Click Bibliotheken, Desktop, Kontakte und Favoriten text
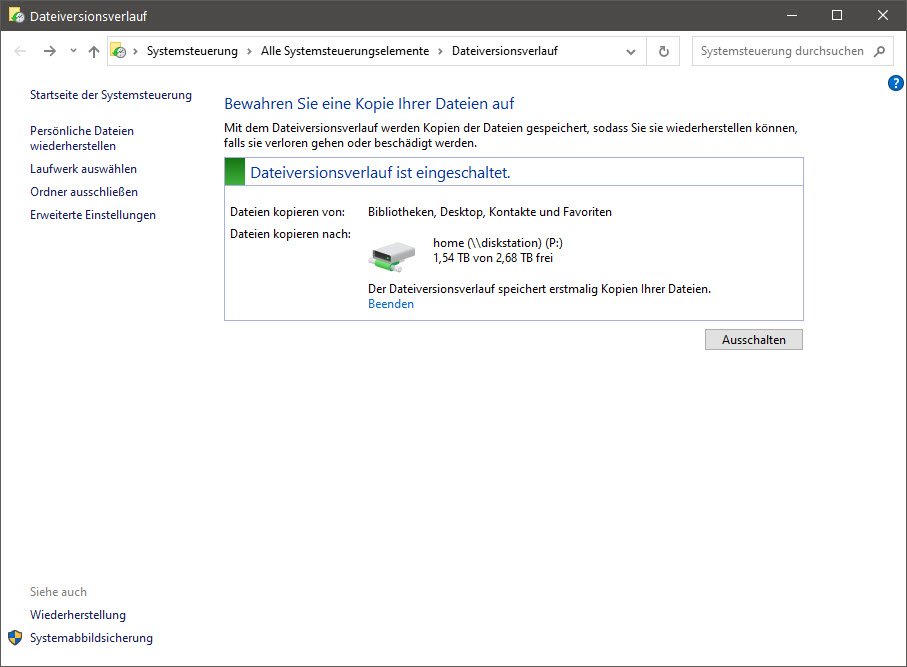907x667 pixels. 489,212
